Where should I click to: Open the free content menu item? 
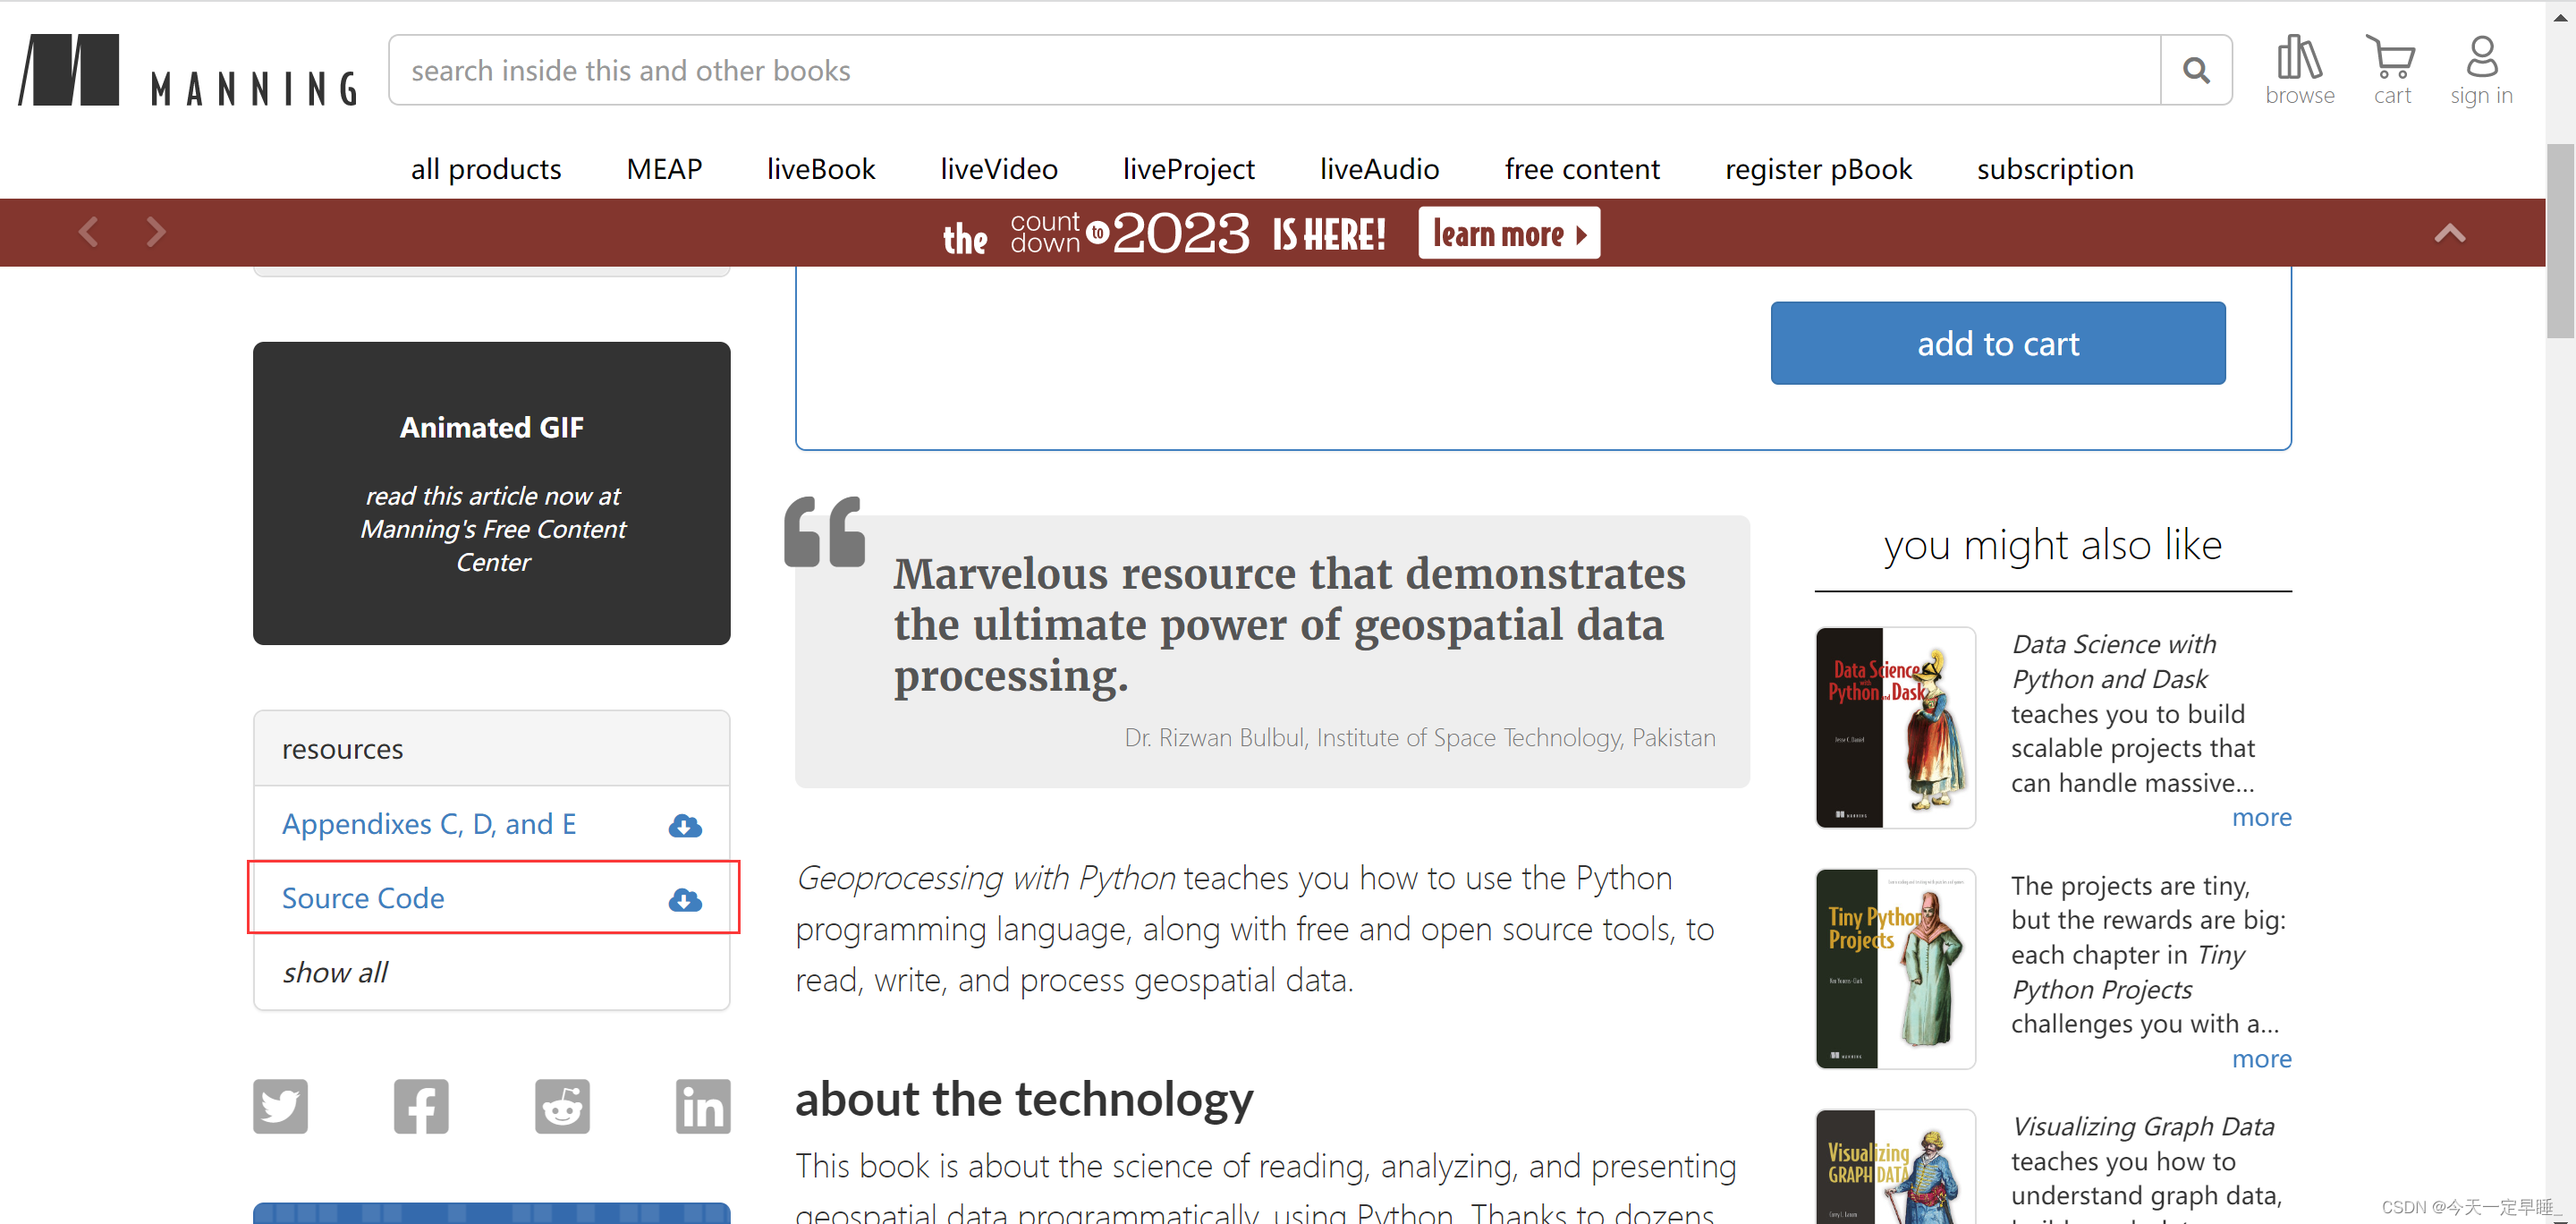point(1581,169)
